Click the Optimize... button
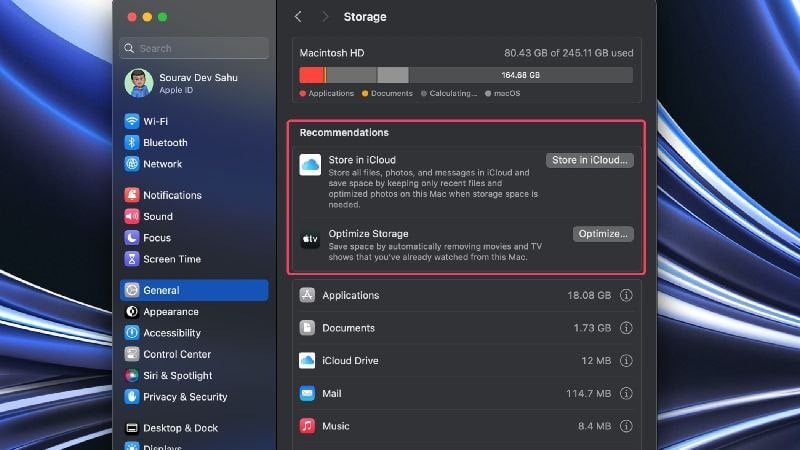The height and width of the screenshot is (450, 800). [x=603, y=234]
